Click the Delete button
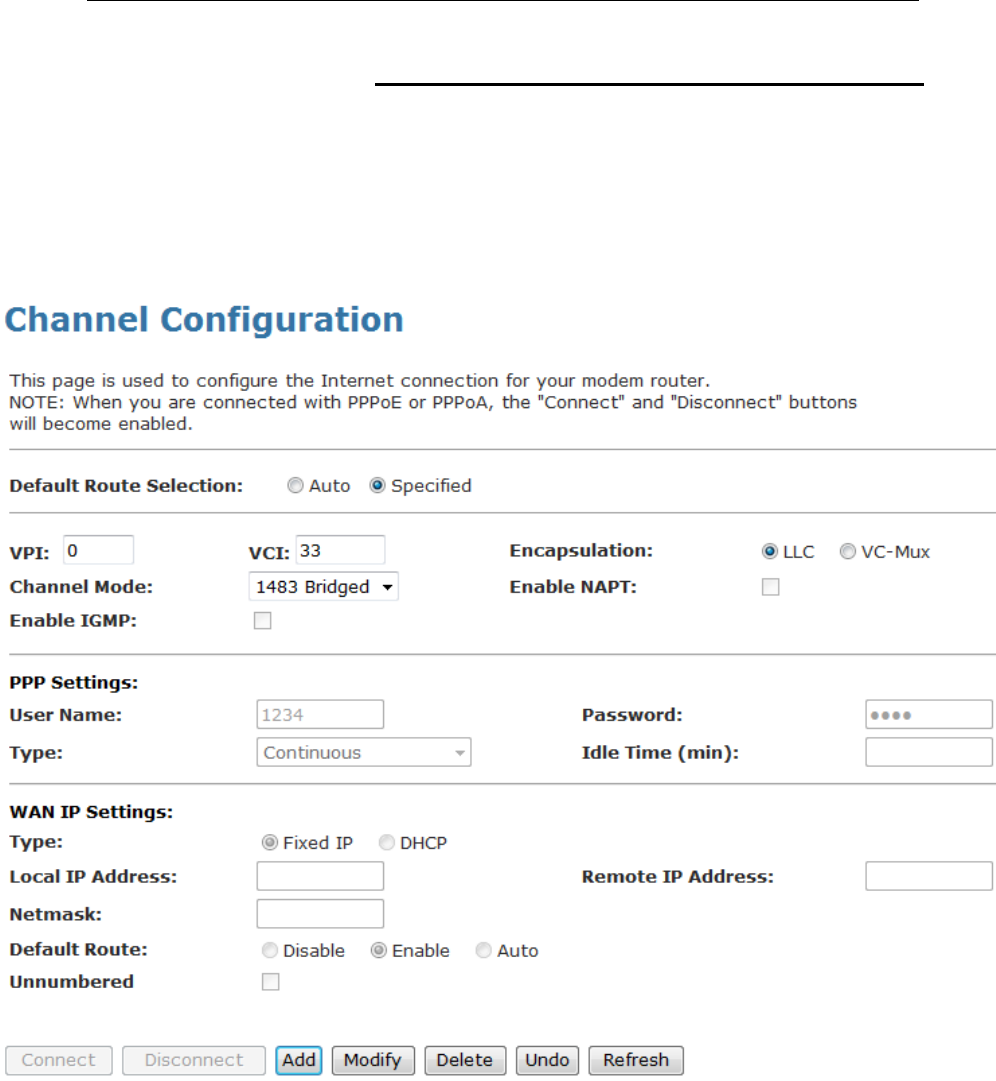This screenshot has height=1081, width=996. (465, 1060)
